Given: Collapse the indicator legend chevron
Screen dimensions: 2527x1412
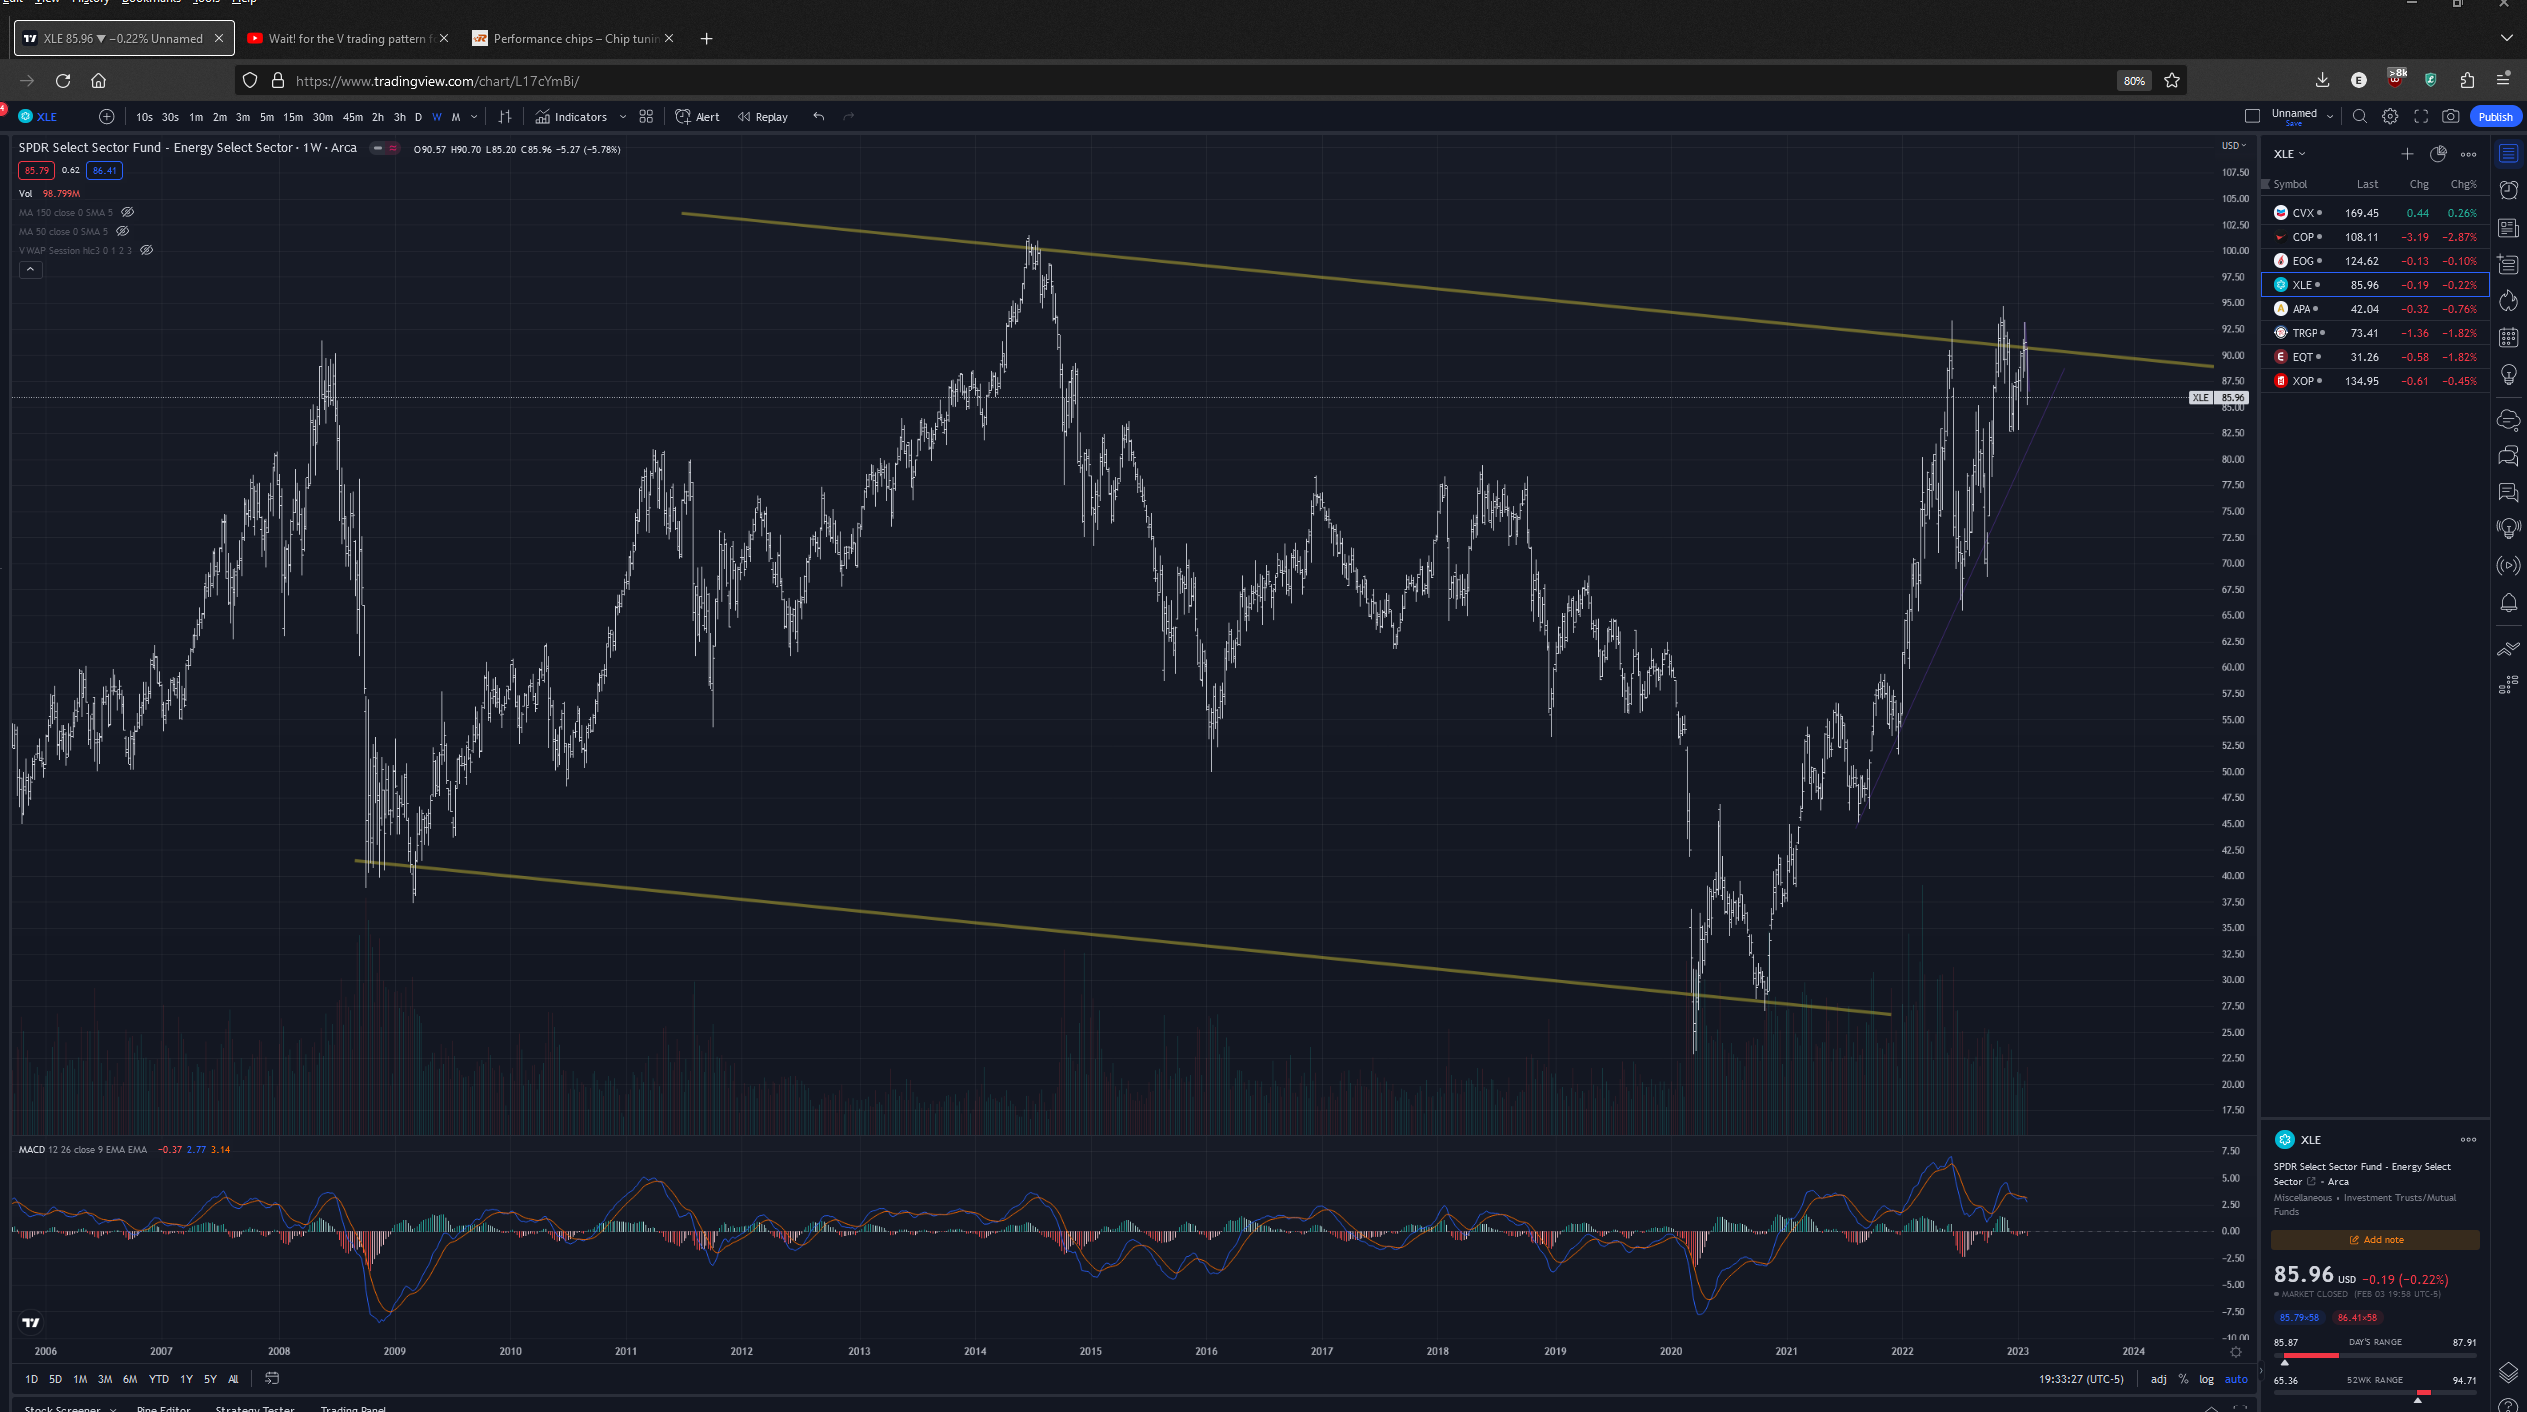Looking at the screenshot, I should click(x=31, y=269).
